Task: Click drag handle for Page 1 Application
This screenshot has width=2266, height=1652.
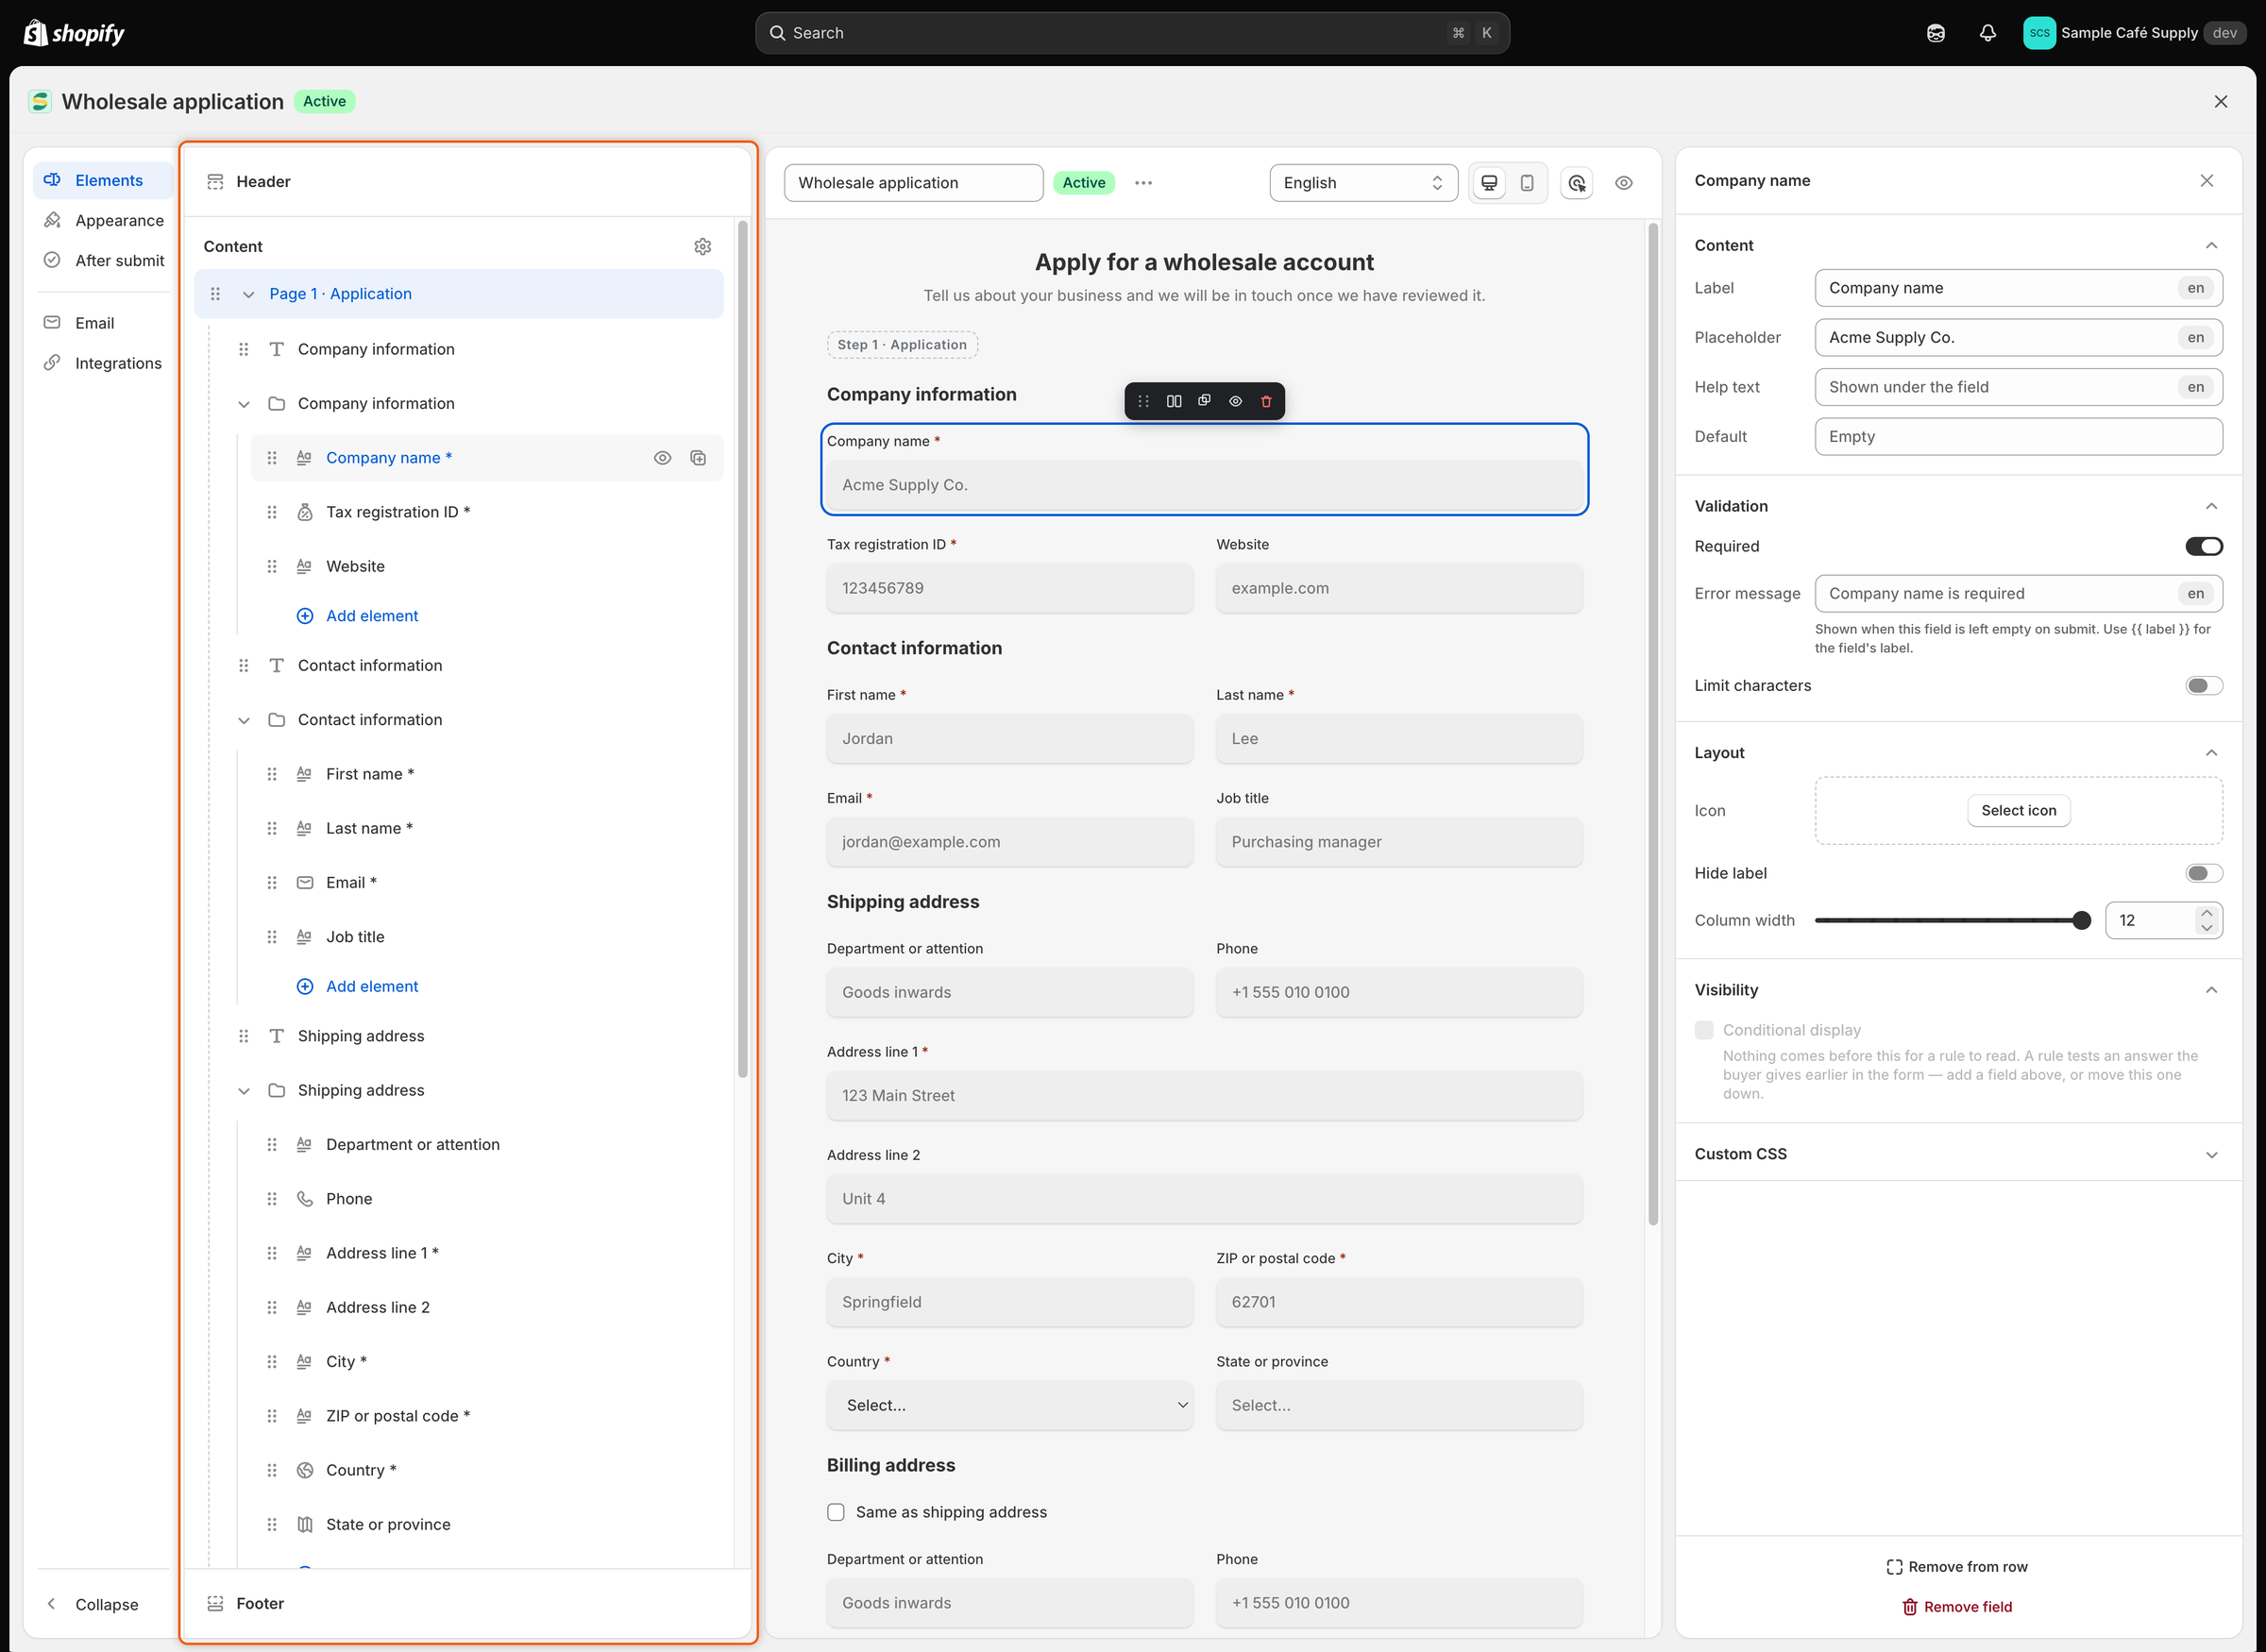Action: coord(215,294)
